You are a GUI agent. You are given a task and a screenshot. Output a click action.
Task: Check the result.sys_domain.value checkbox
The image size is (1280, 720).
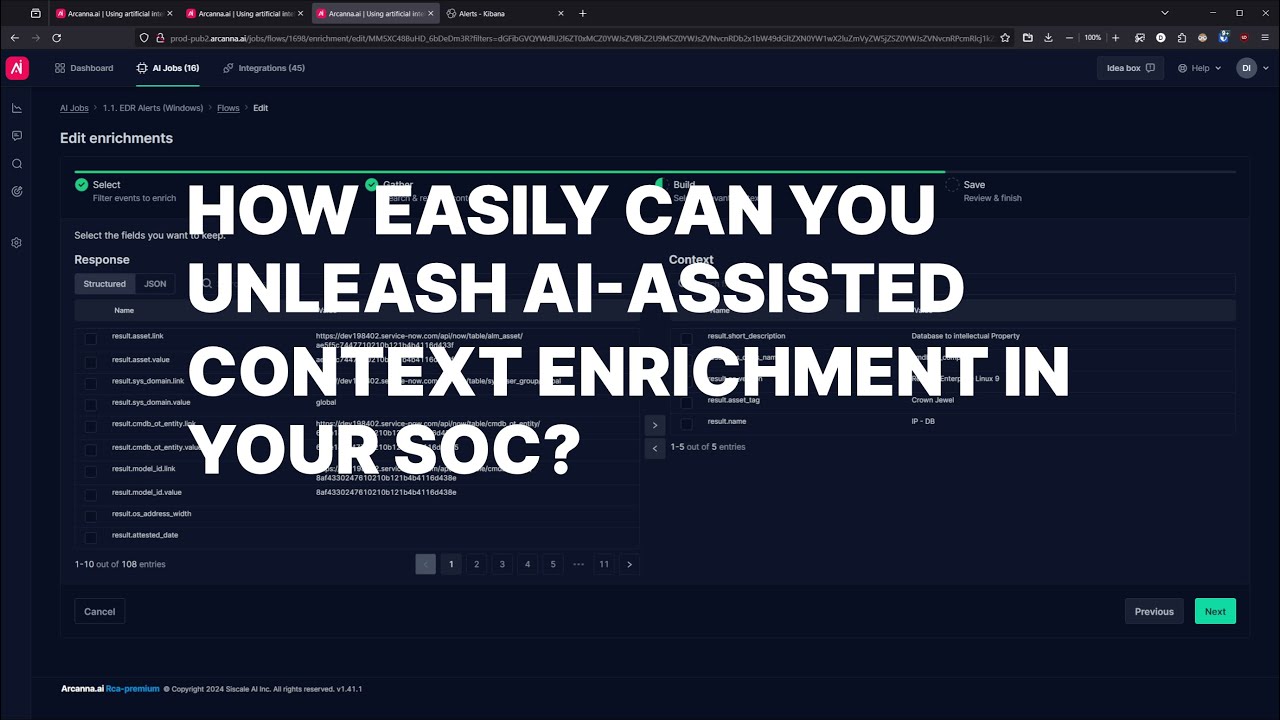[x=91, y=404]
